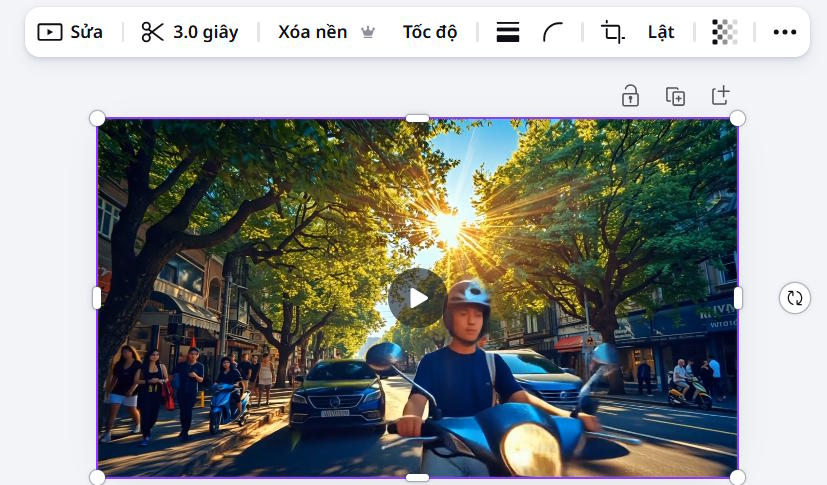827x485 pixels.
Task: Click the left middle edge handle
Action: click(97, 298)
